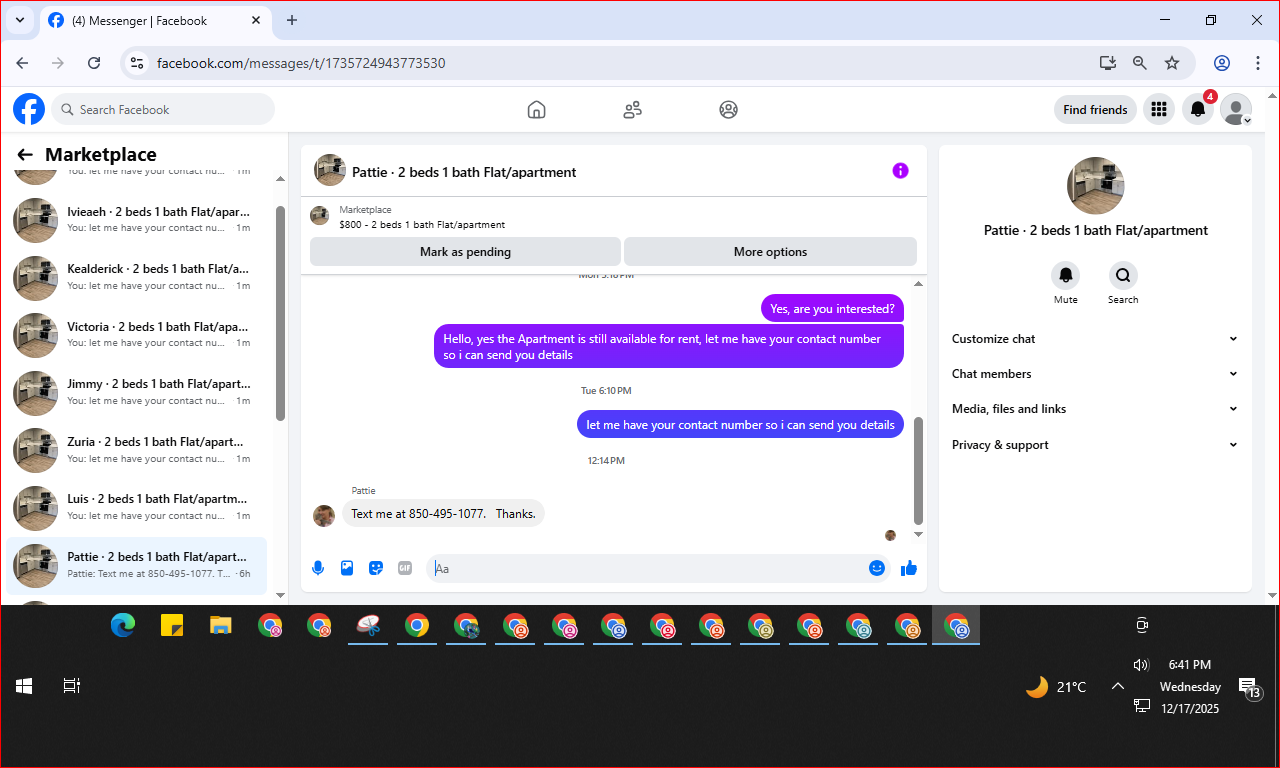Open Chrome profile icon
The height and width of the screenshot is (768, 1280).
pos(1222,63)
